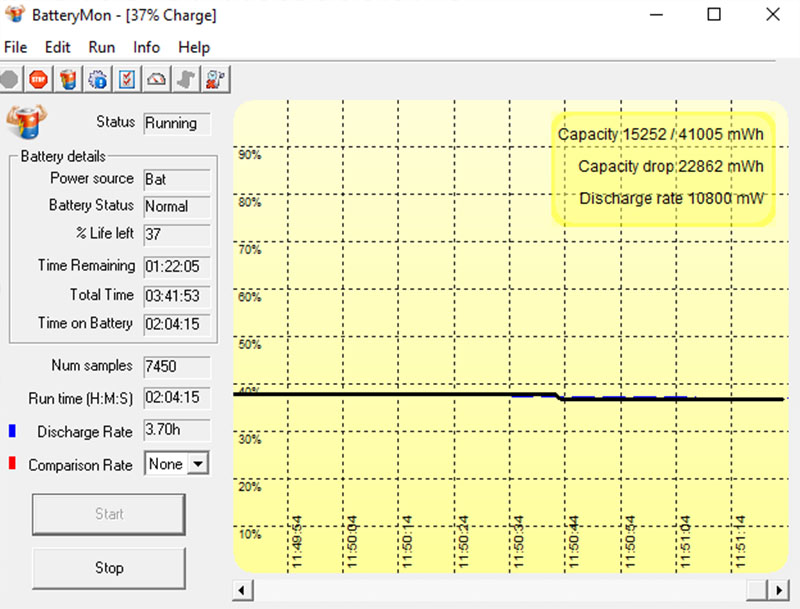This screenshot has height=609, width=800.
Task: Open System Information with the gear-info toolbar icon
Action: 97,79
